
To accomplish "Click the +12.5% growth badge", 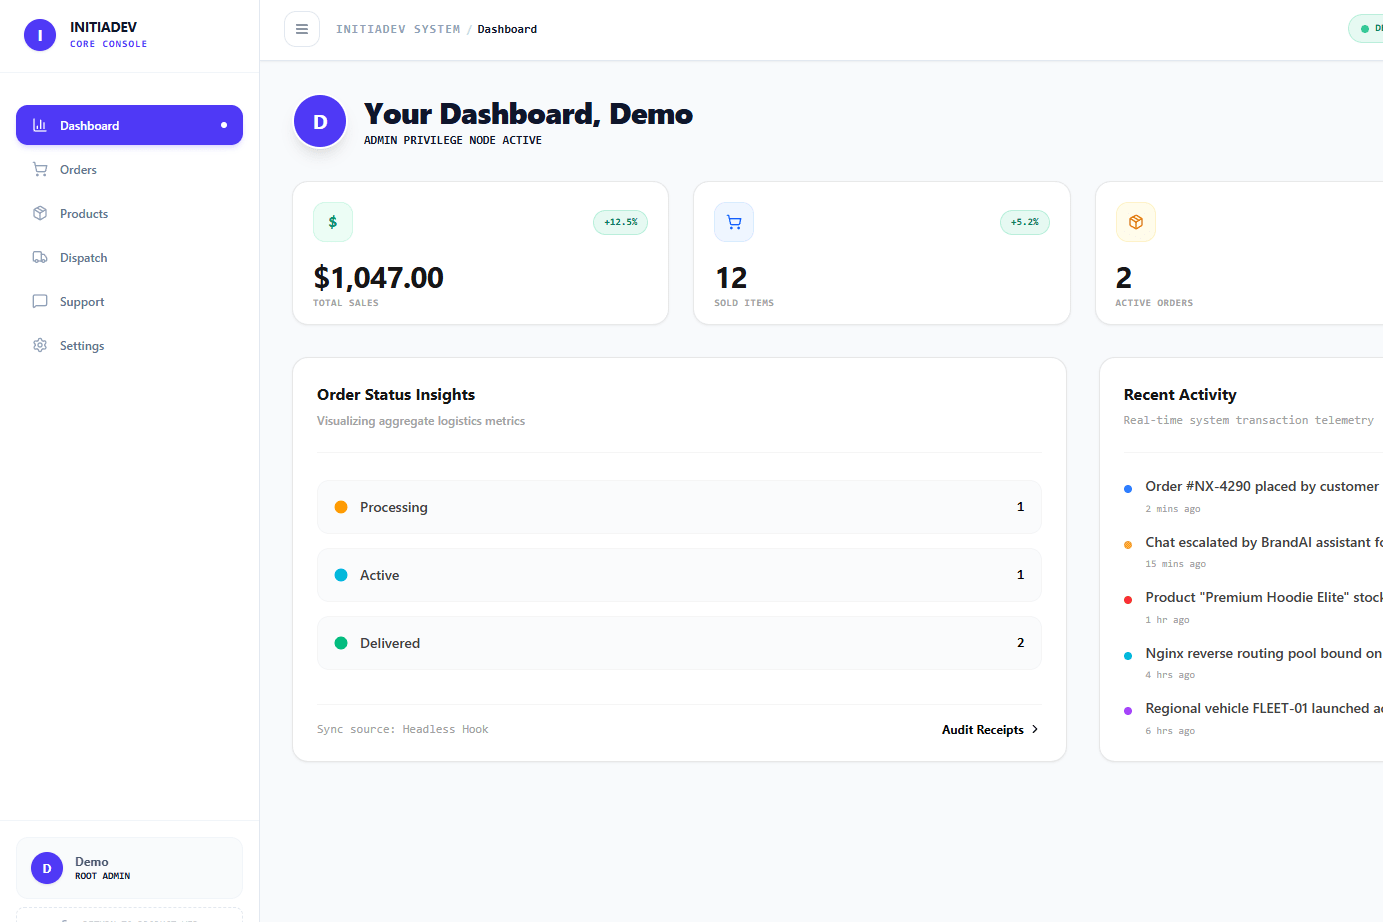I will (620, 222).
